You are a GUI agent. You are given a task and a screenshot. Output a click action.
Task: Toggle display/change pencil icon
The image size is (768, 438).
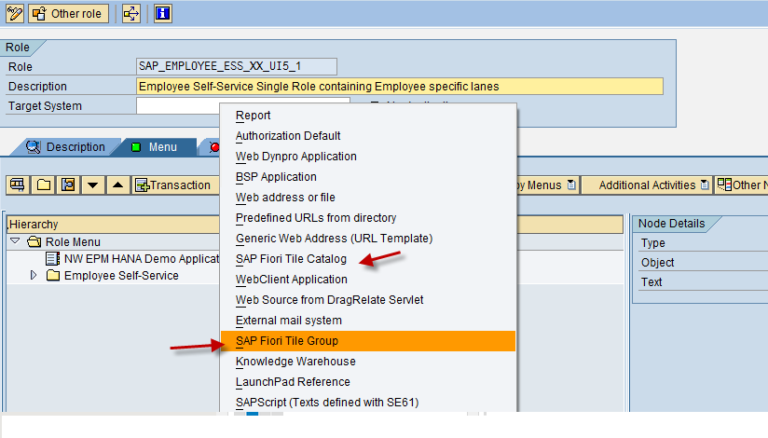pyautogui.click(x=15, y=13)
